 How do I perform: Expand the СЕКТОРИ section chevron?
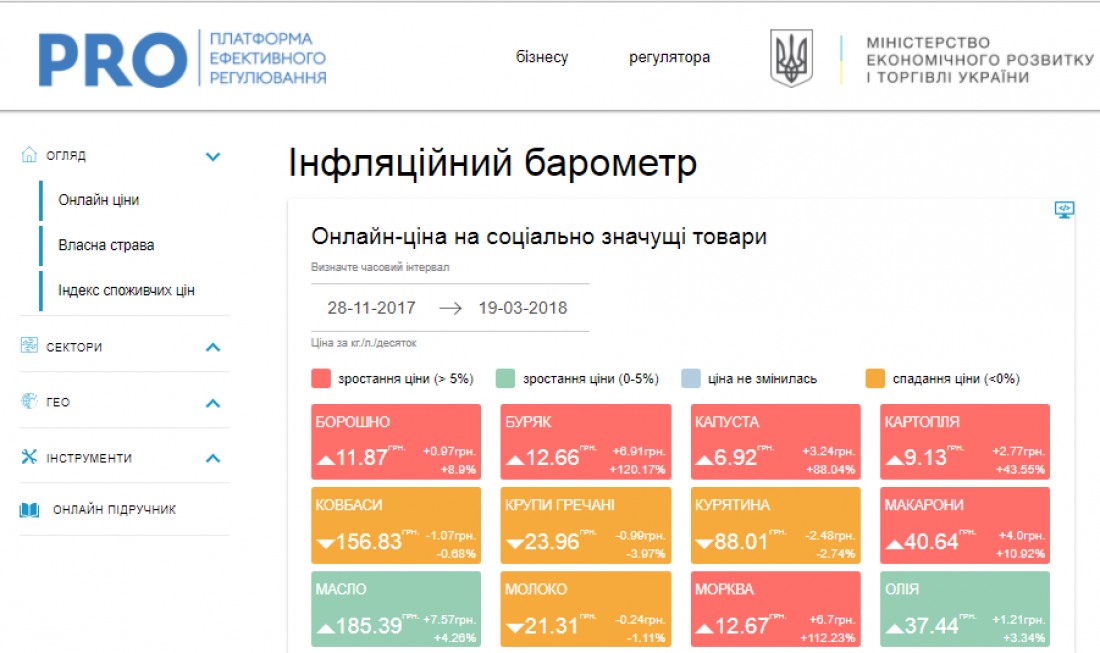pos(212,347)
